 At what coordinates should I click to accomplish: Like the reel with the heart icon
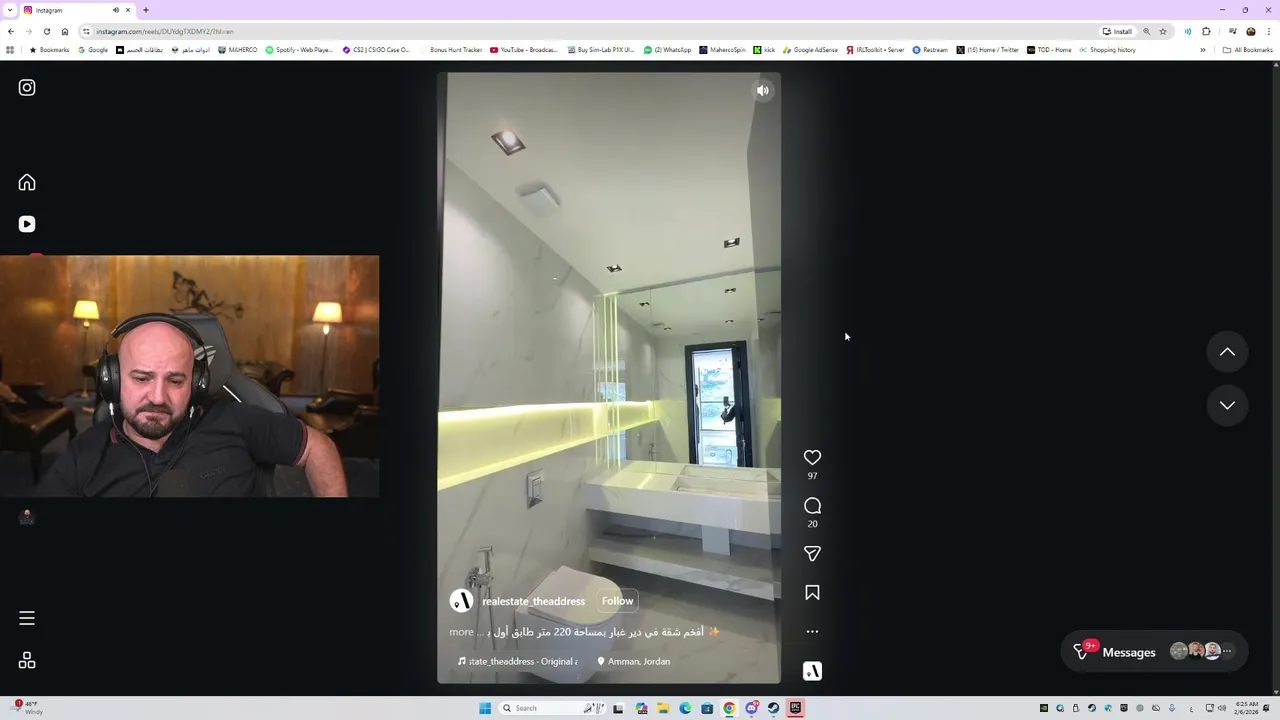812,457
